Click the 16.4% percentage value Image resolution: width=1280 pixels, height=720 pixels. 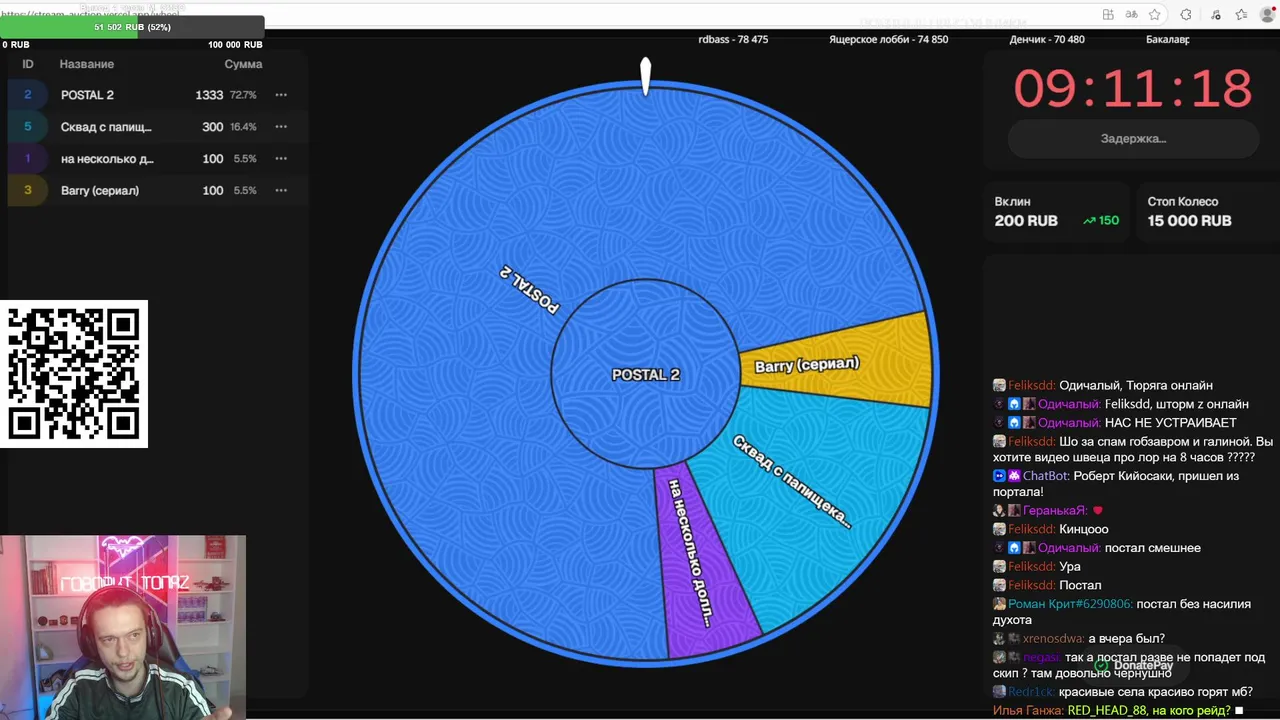coord(243,127)
